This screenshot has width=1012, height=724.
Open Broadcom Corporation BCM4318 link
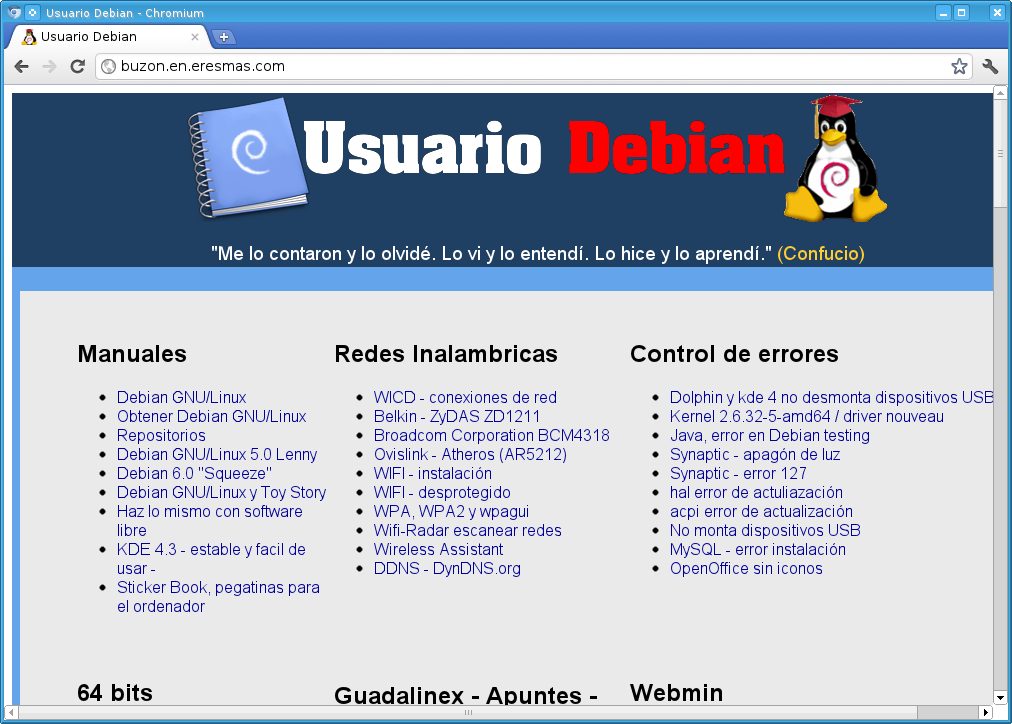click(x=492, y=436)
